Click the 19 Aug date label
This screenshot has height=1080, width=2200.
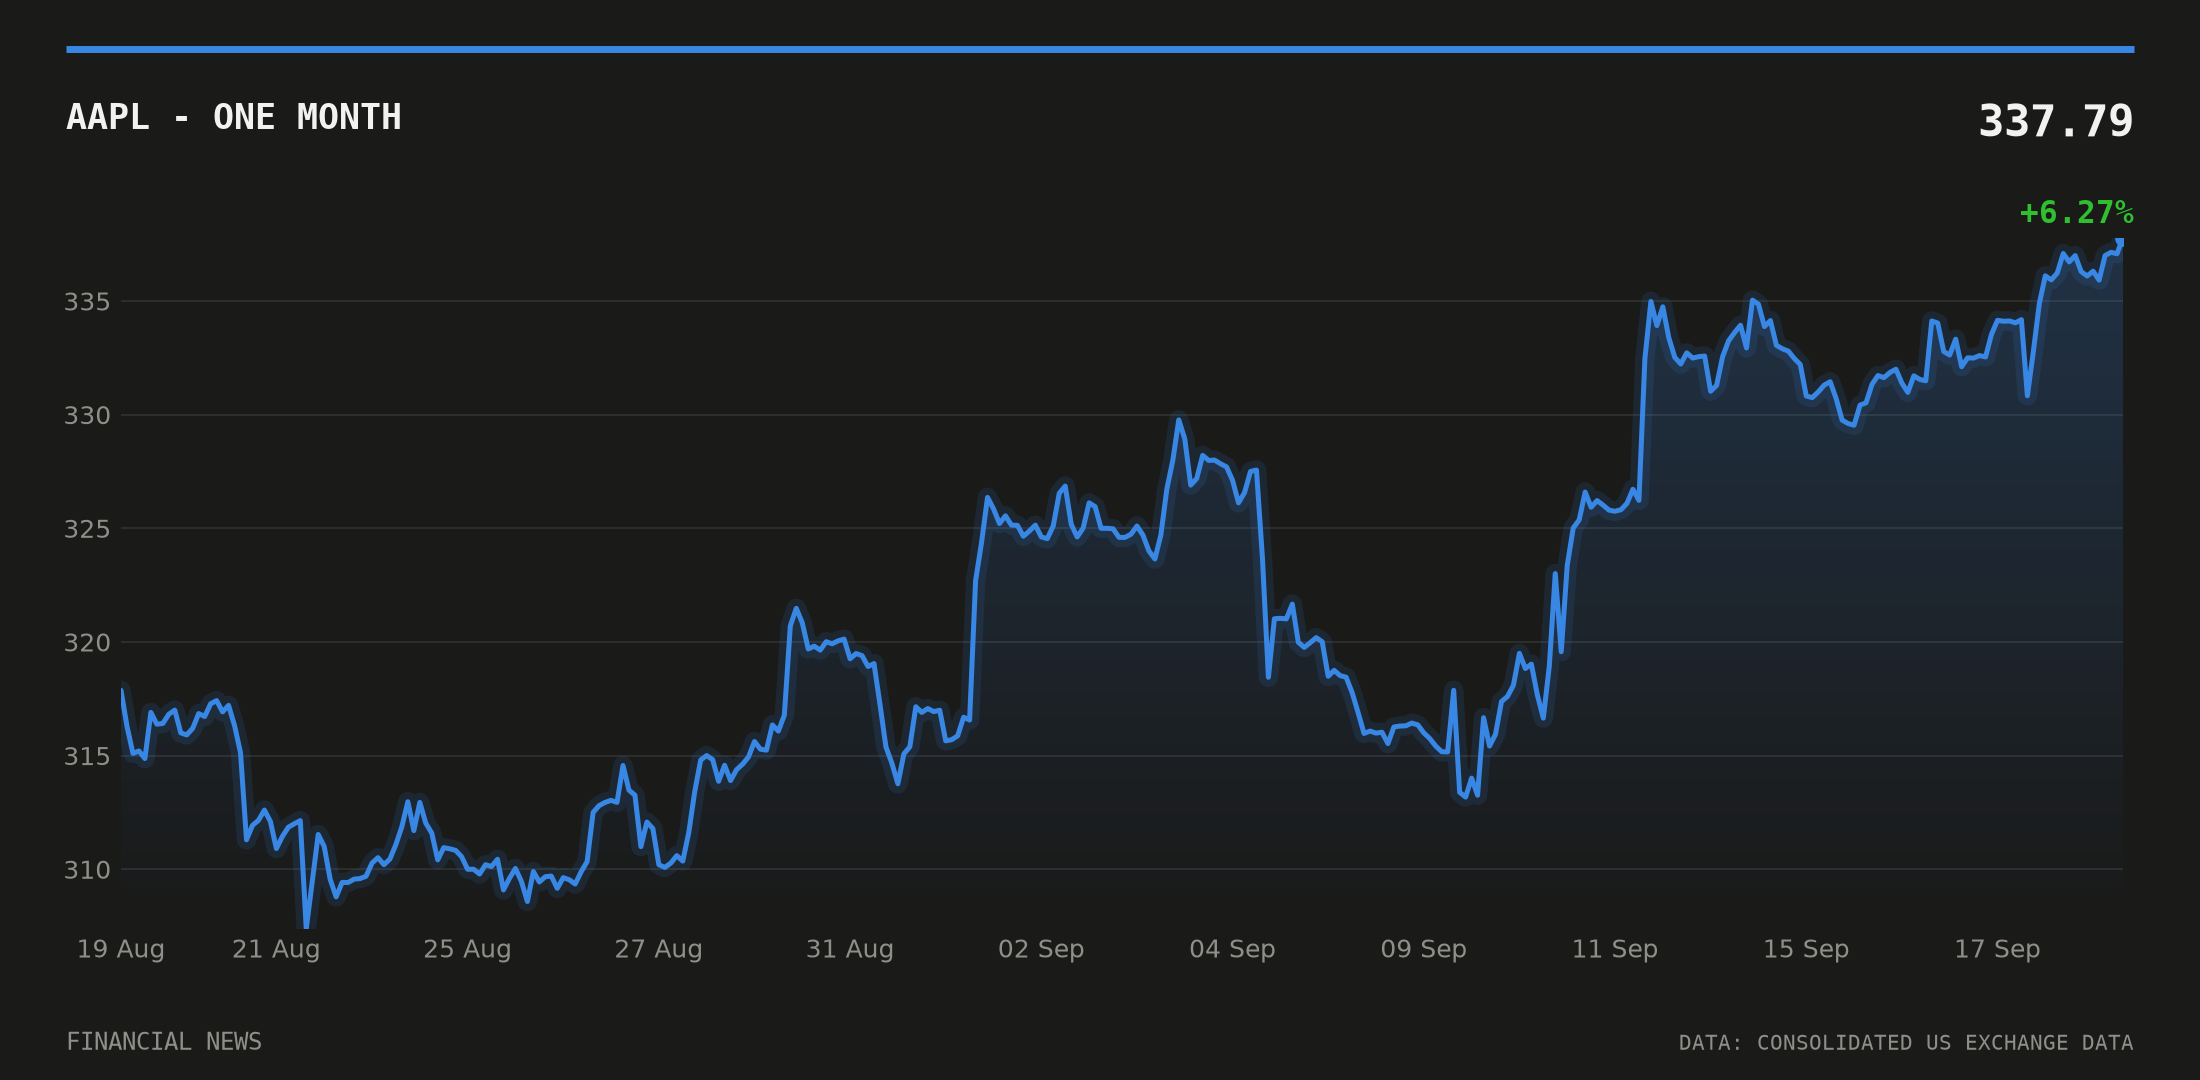(x=121, y=949)
